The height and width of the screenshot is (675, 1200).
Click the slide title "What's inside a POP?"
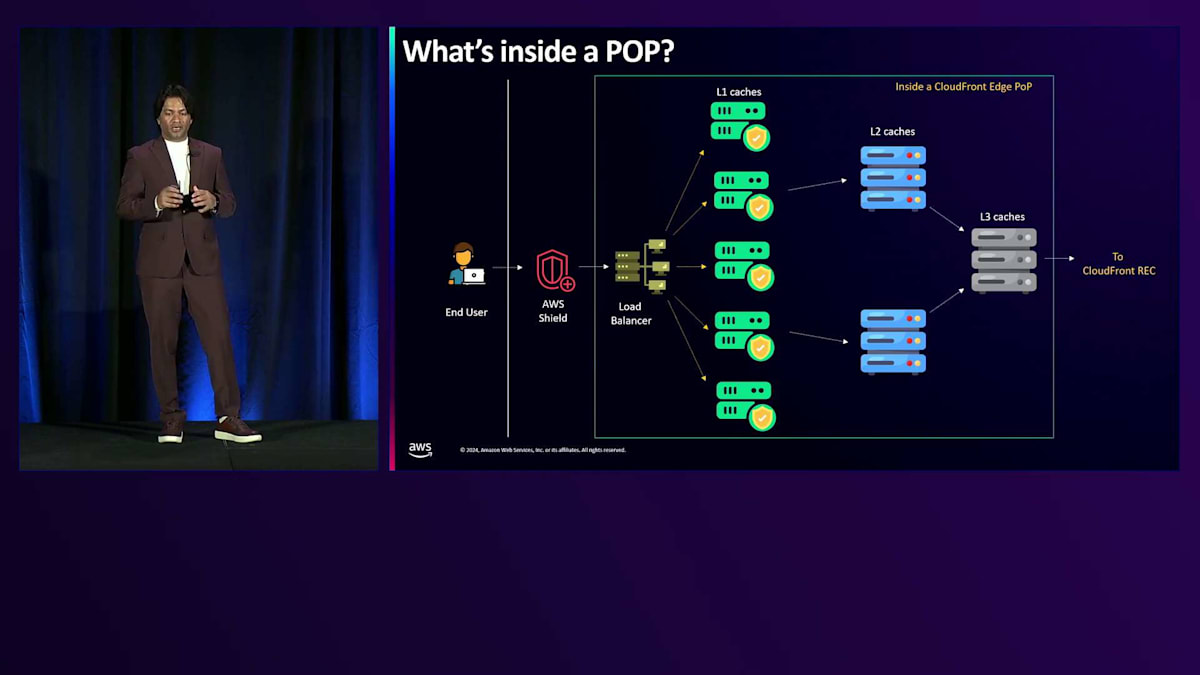click(x=539, y=51)
